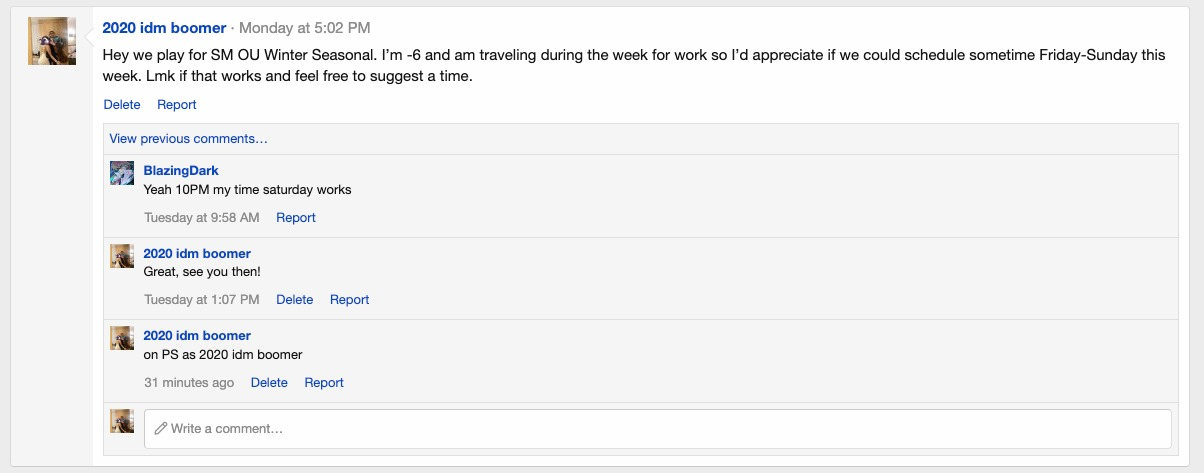Open the BlazingDark username link
The width and height of the screenshot is (1204, 473).
coord(181,171)
